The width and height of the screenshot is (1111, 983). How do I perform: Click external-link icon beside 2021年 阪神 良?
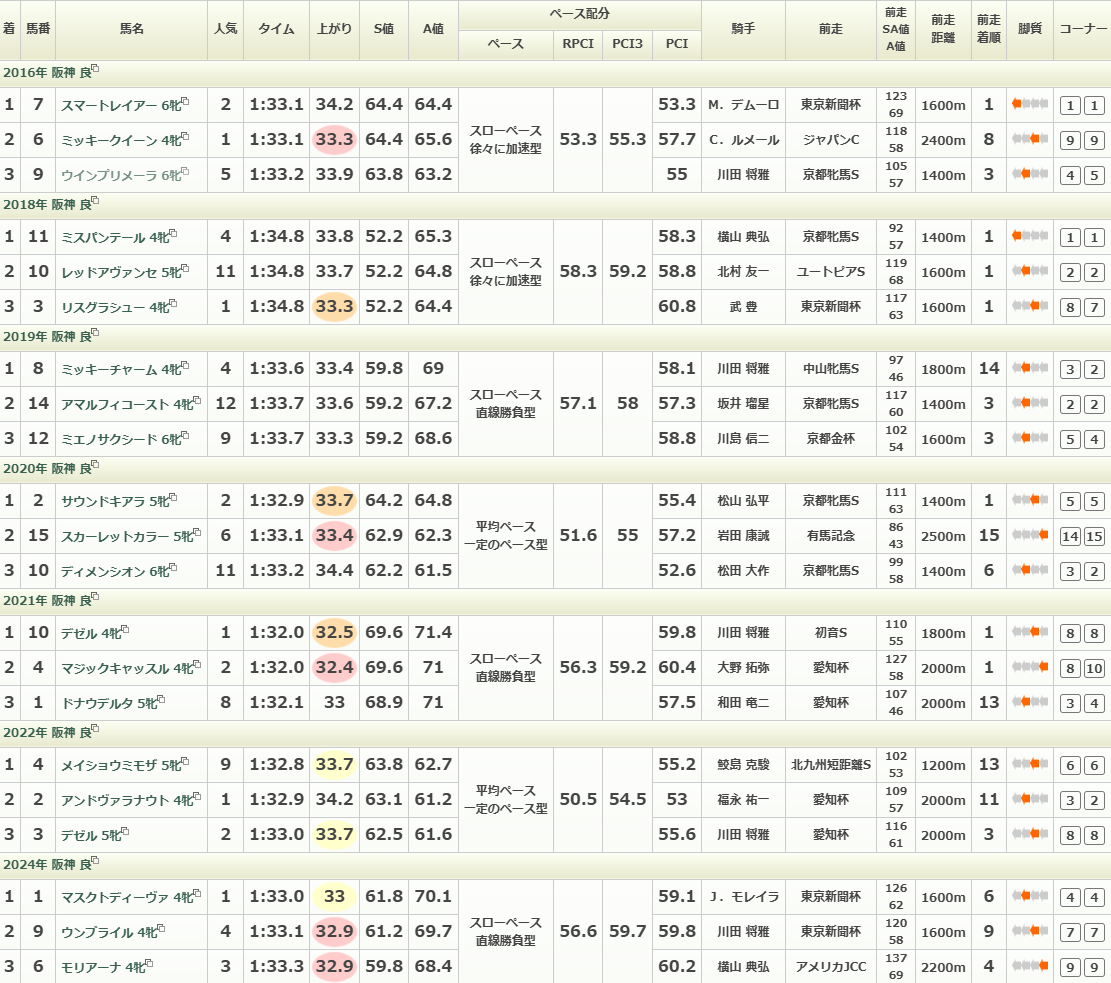pyautogui.click(x=95, y=598)
